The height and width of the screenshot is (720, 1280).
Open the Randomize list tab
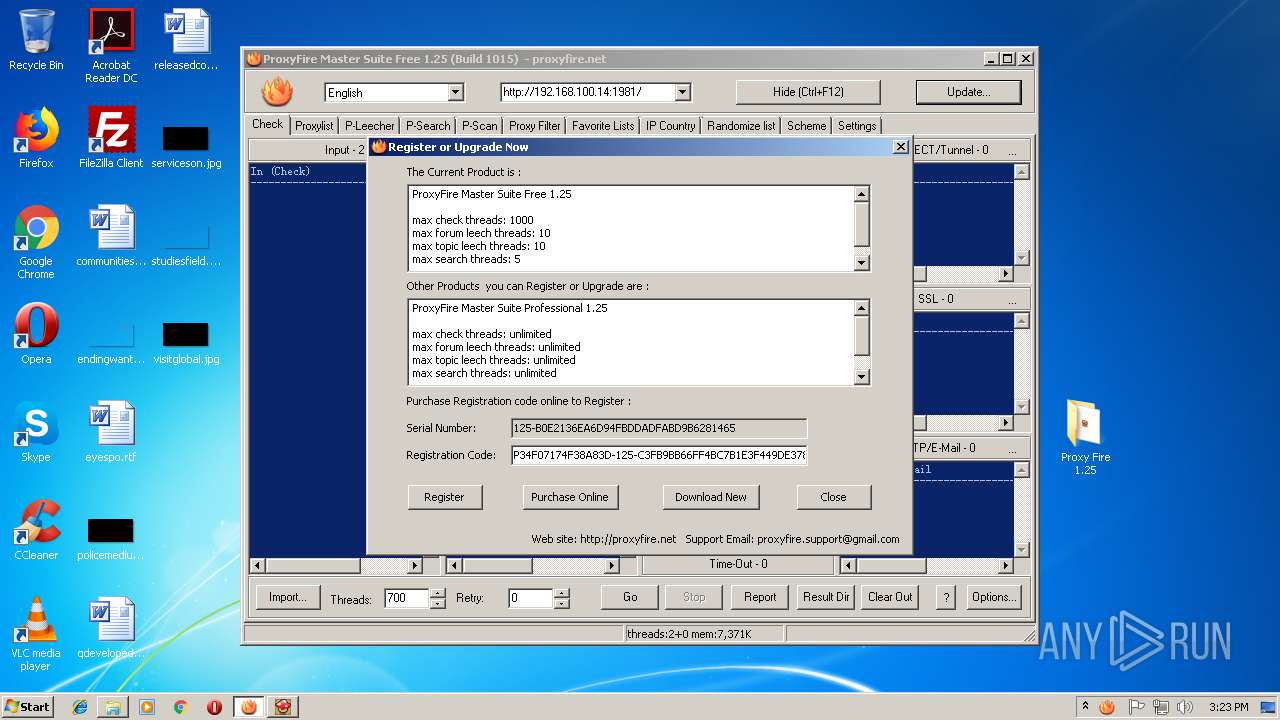click(741, 126)
